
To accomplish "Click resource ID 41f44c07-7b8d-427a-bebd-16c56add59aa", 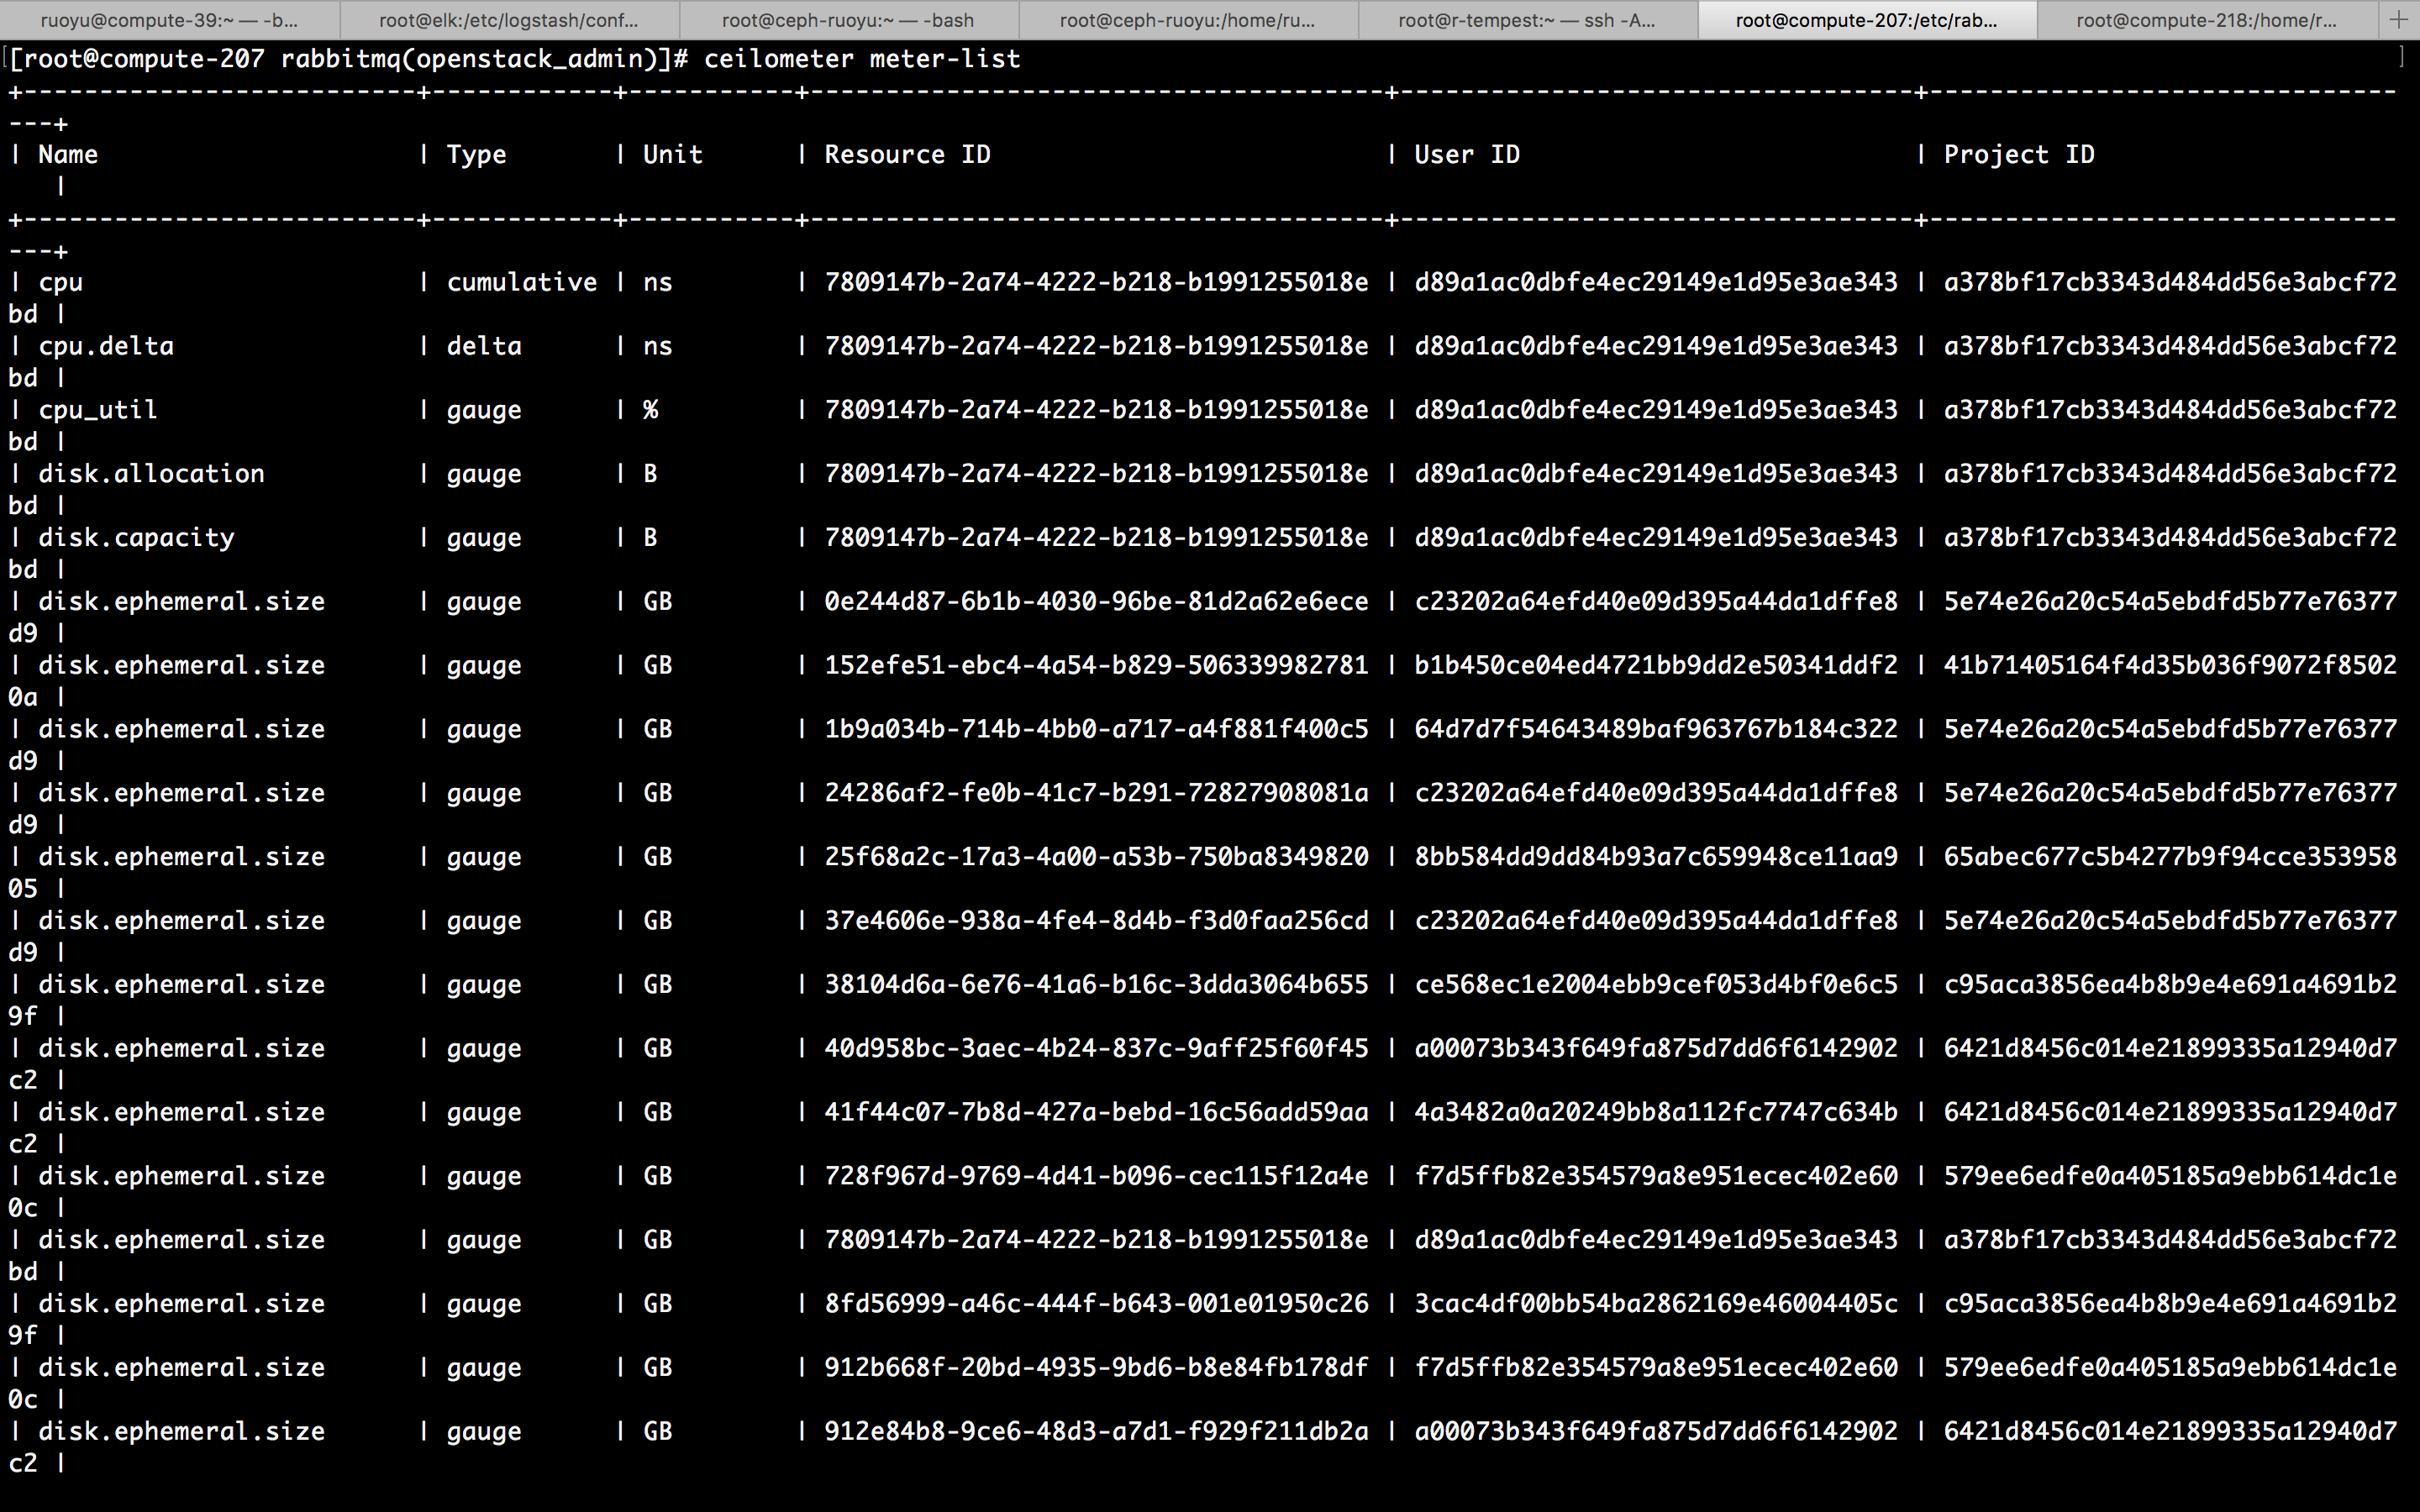I will [x=1096, y=1113].
